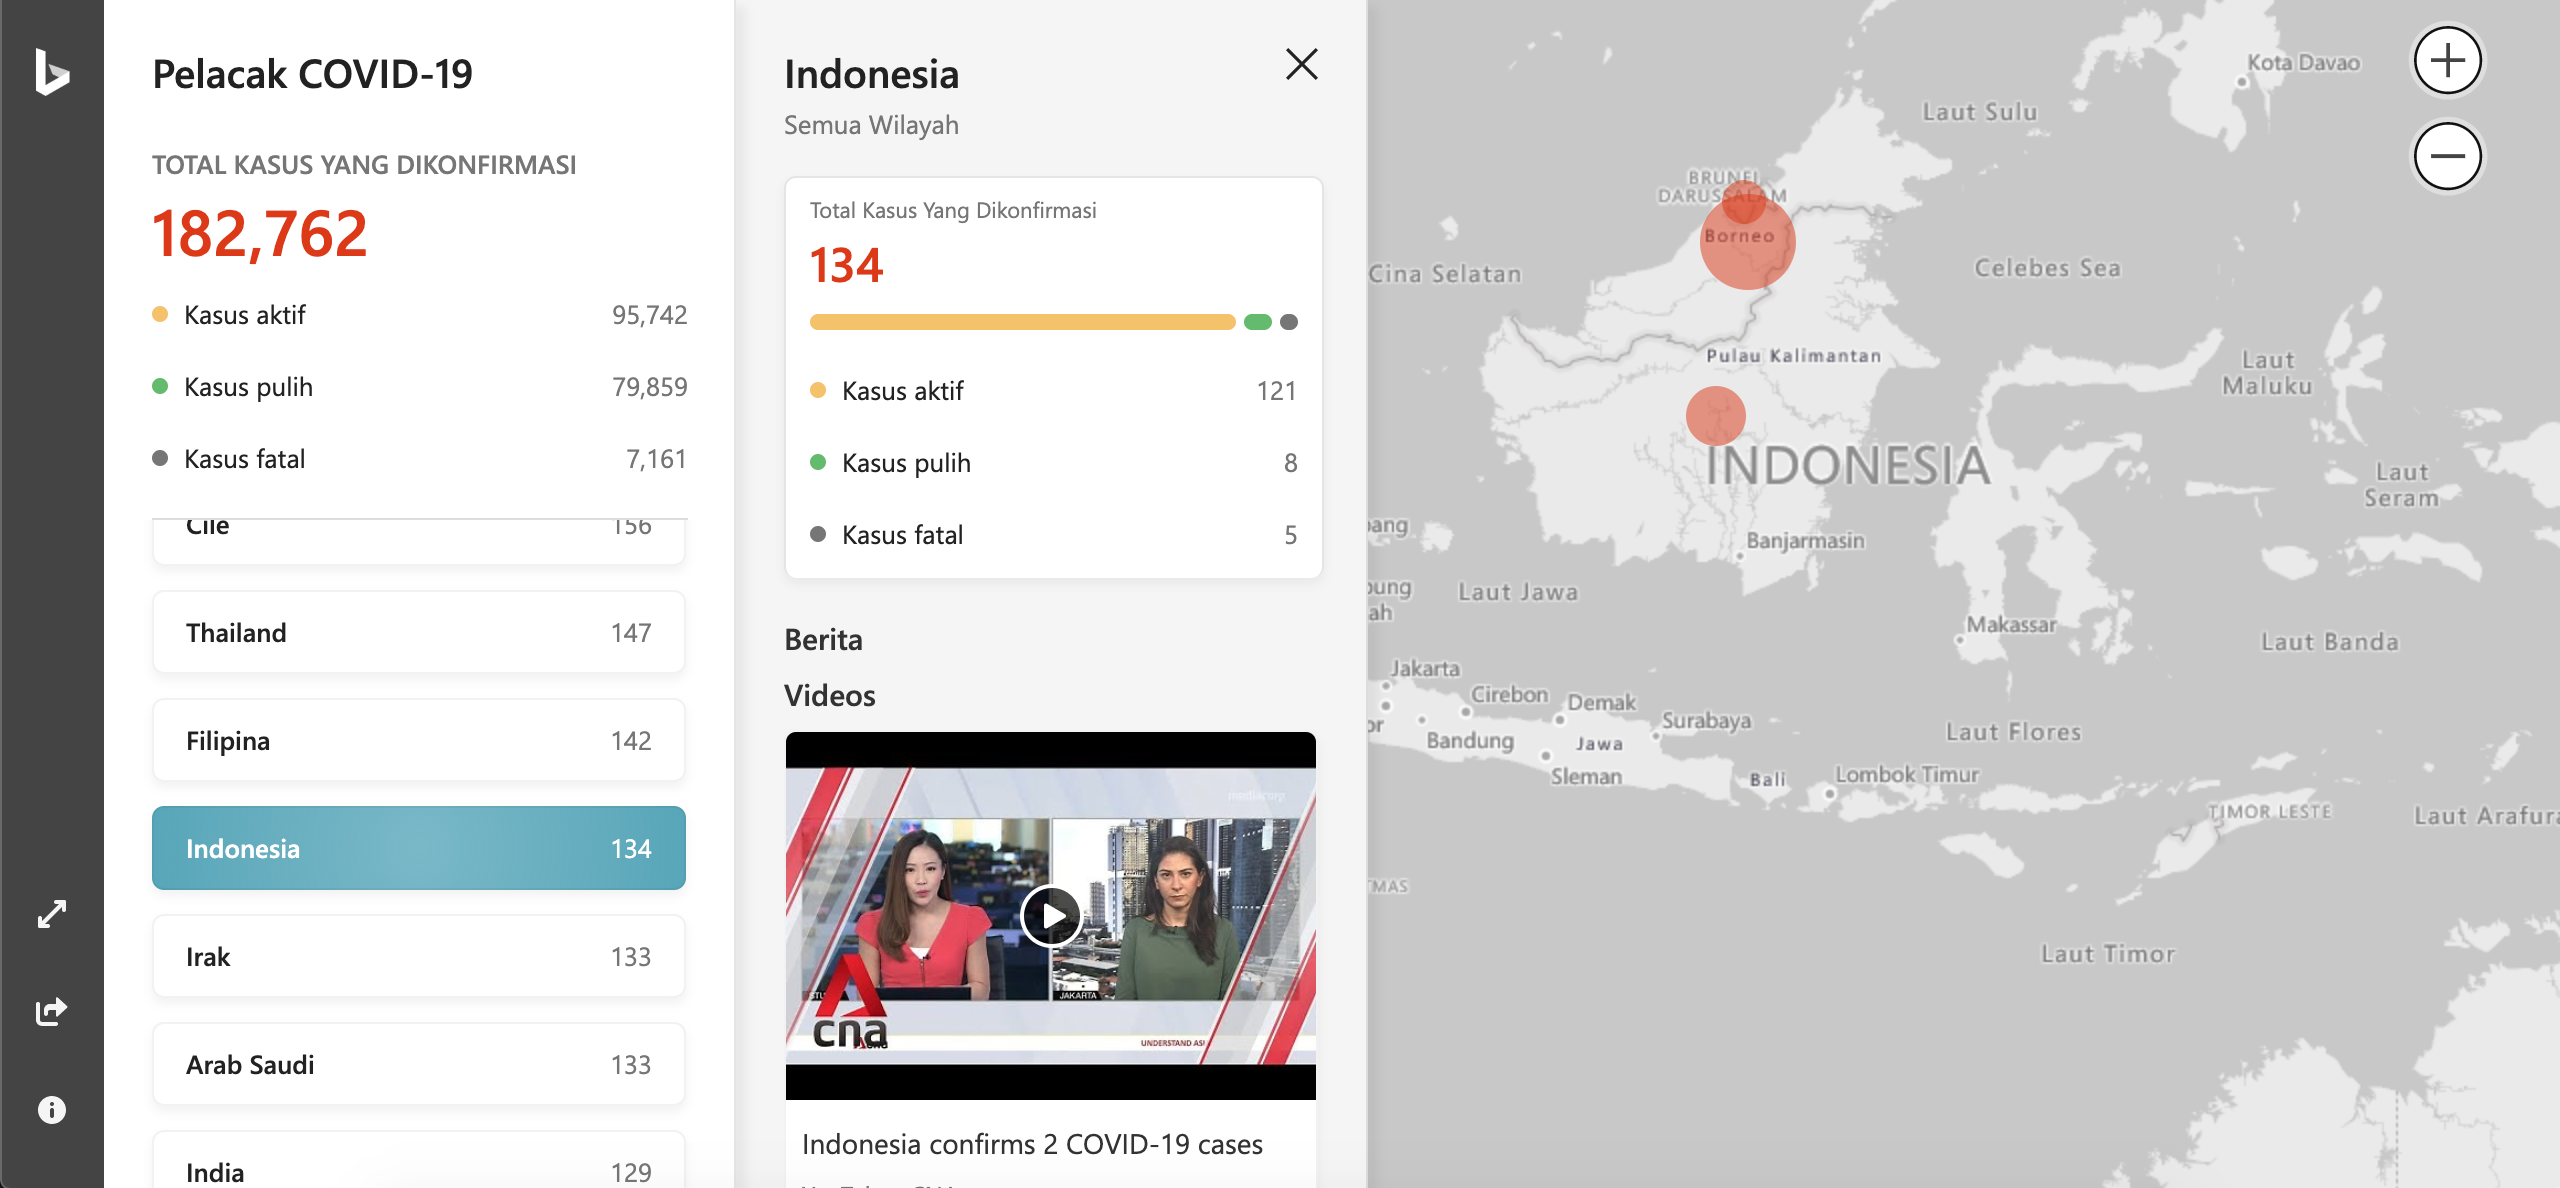Image resolution: width=2560 pixels, height=1188 pixels.
Task: Select the highlighted Indonesia entry
Action: (418, 848)
